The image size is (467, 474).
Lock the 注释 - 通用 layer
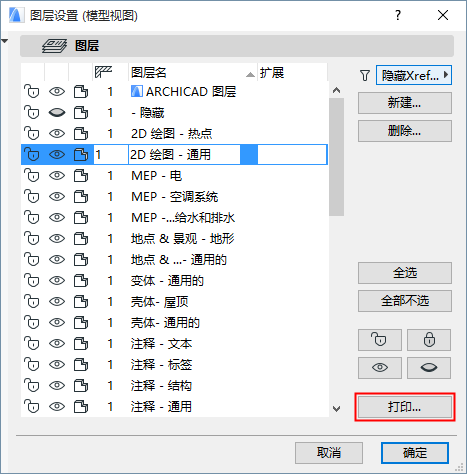32,406
